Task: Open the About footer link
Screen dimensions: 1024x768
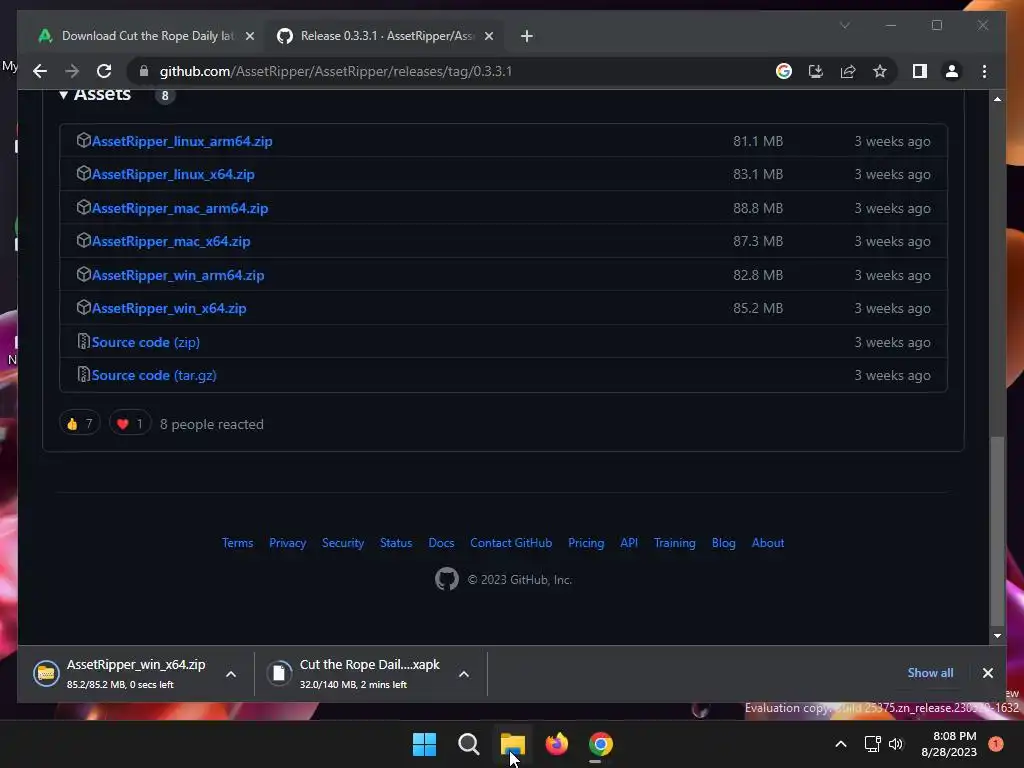Action: tap(768, 543)
